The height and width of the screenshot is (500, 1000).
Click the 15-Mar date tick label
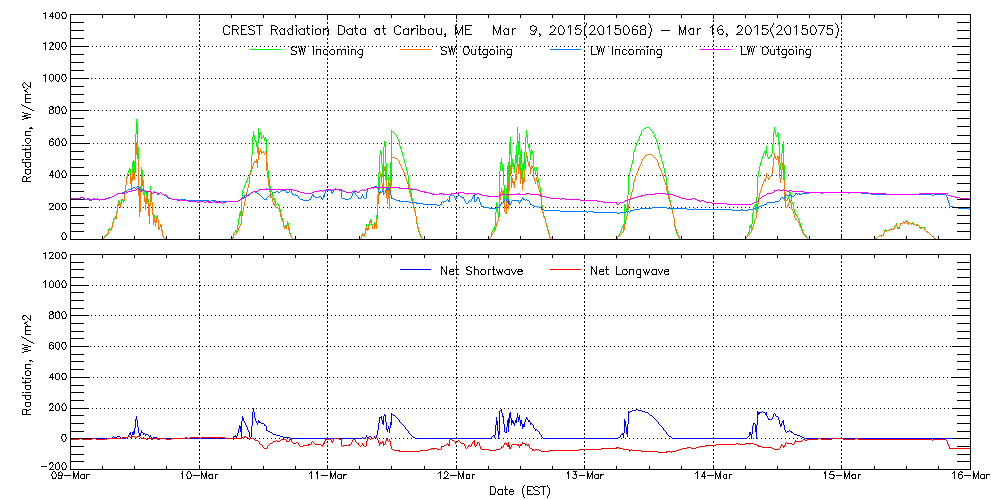841,477
